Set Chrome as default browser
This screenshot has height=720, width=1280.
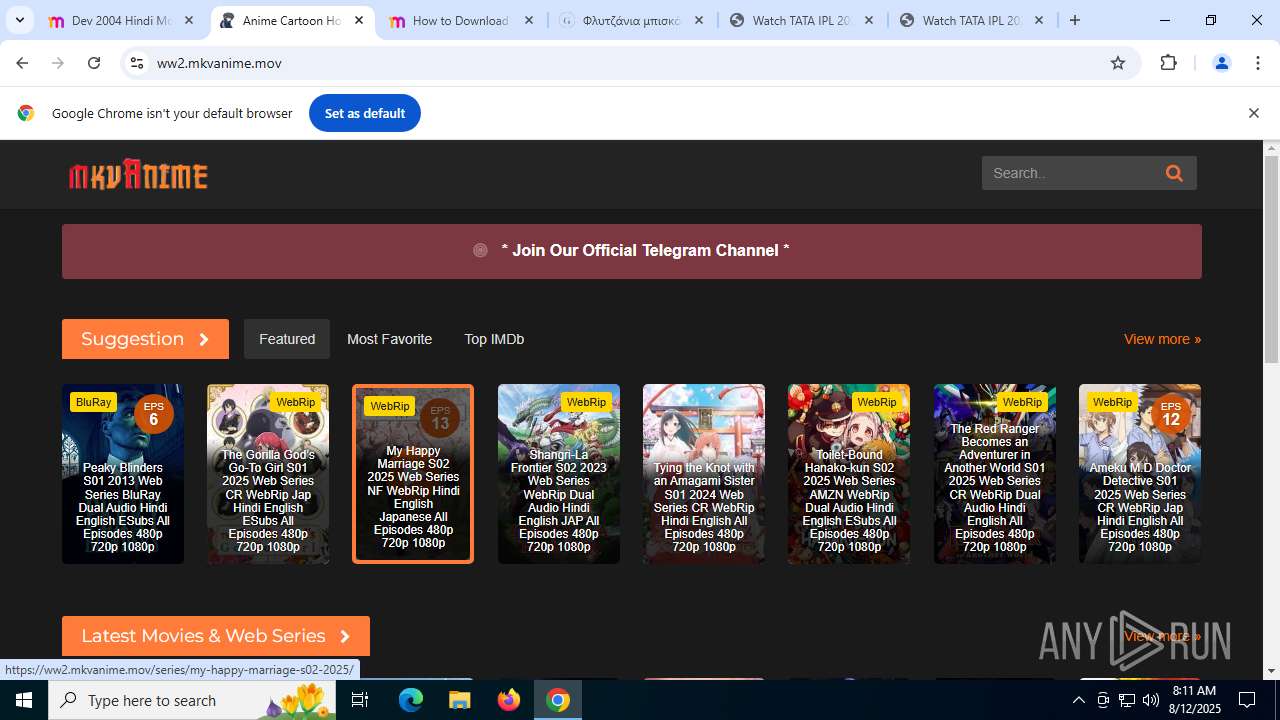365,113
